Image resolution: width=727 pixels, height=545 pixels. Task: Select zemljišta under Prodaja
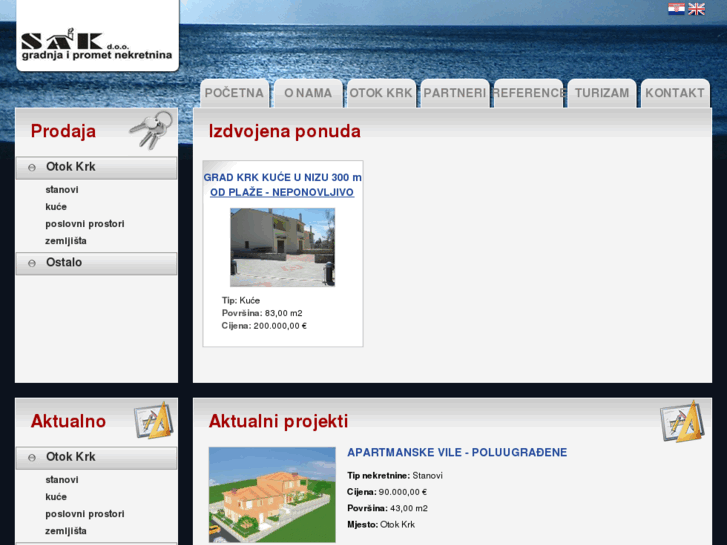[66, 241]
